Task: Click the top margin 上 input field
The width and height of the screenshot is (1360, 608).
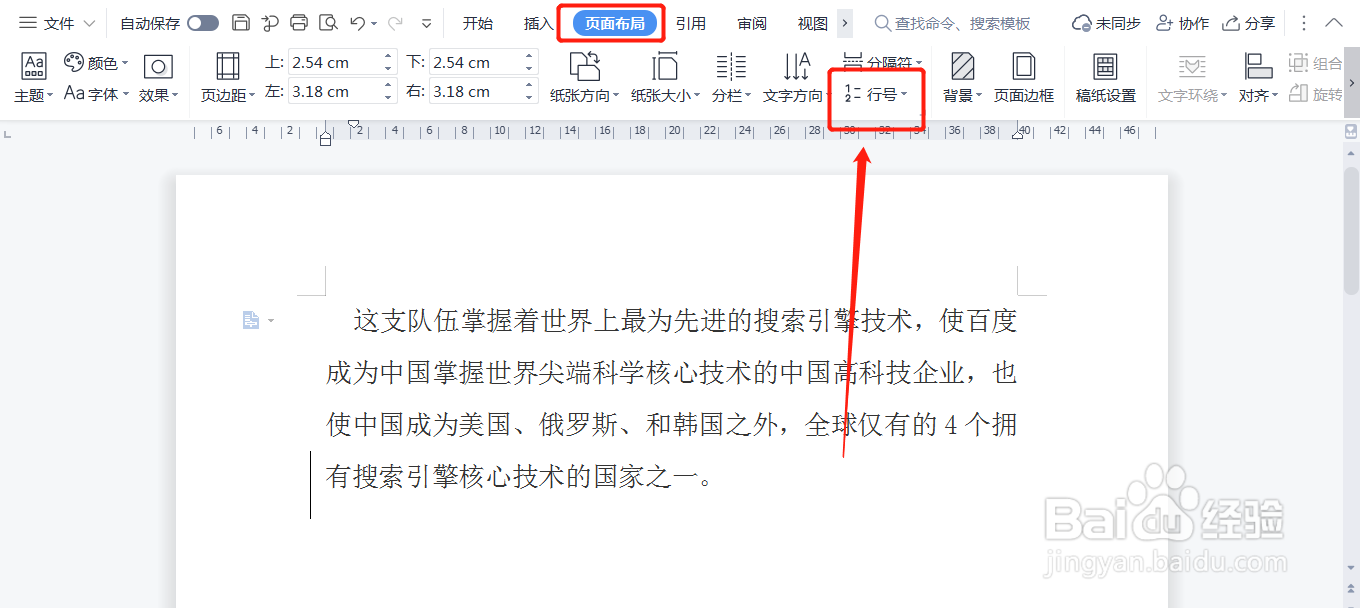Action: (x=334, y=62)
